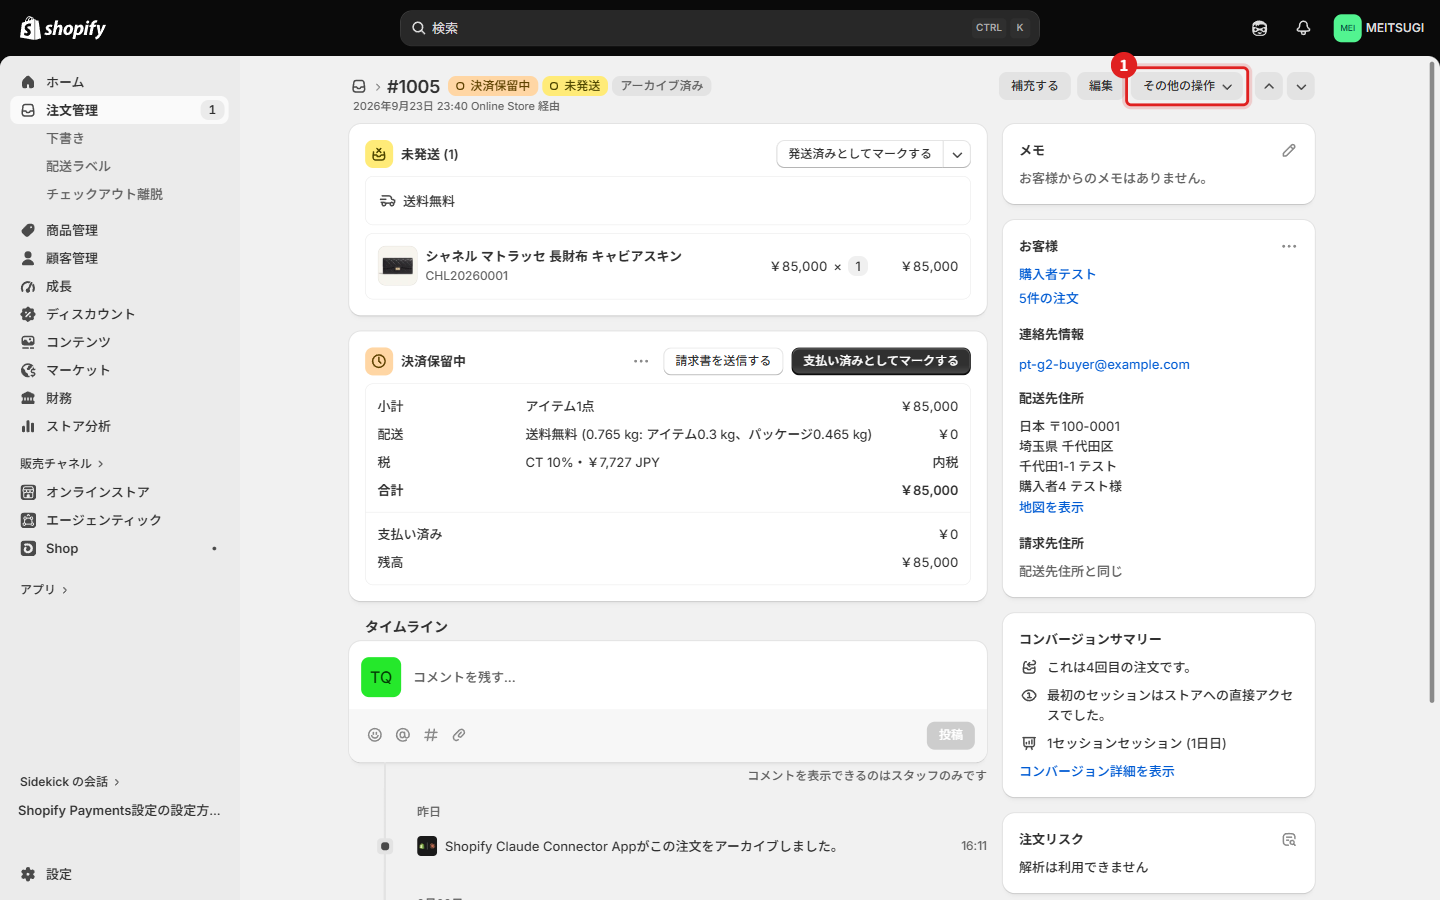Screen dimensions: 1440x900
Task: Open customer options three-dot menu
Action: 1289,246
